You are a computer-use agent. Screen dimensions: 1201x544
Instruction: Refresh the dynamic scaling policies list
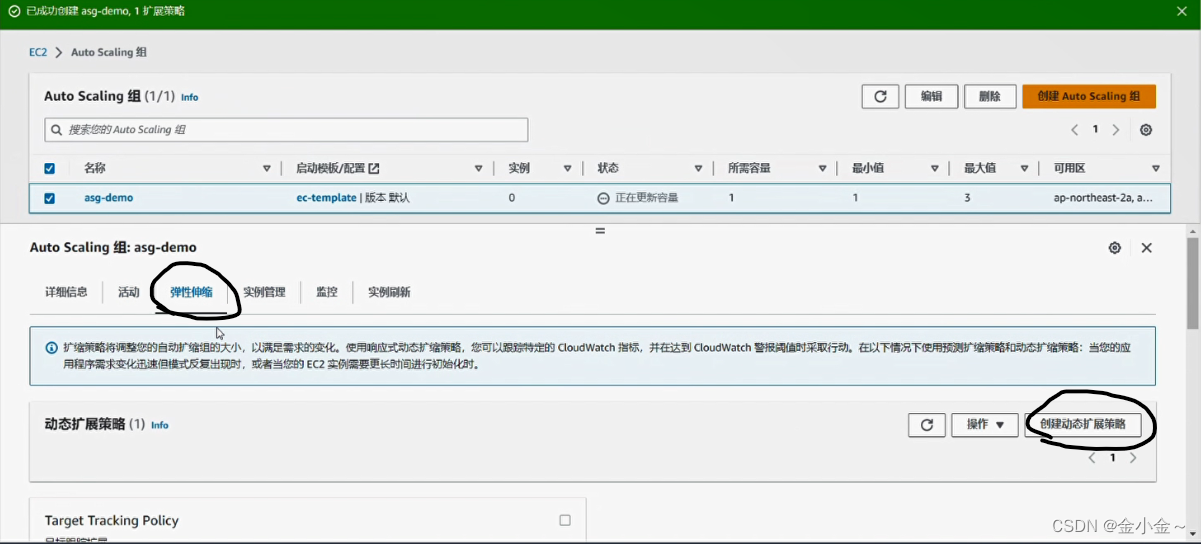(x=927, y=425)
